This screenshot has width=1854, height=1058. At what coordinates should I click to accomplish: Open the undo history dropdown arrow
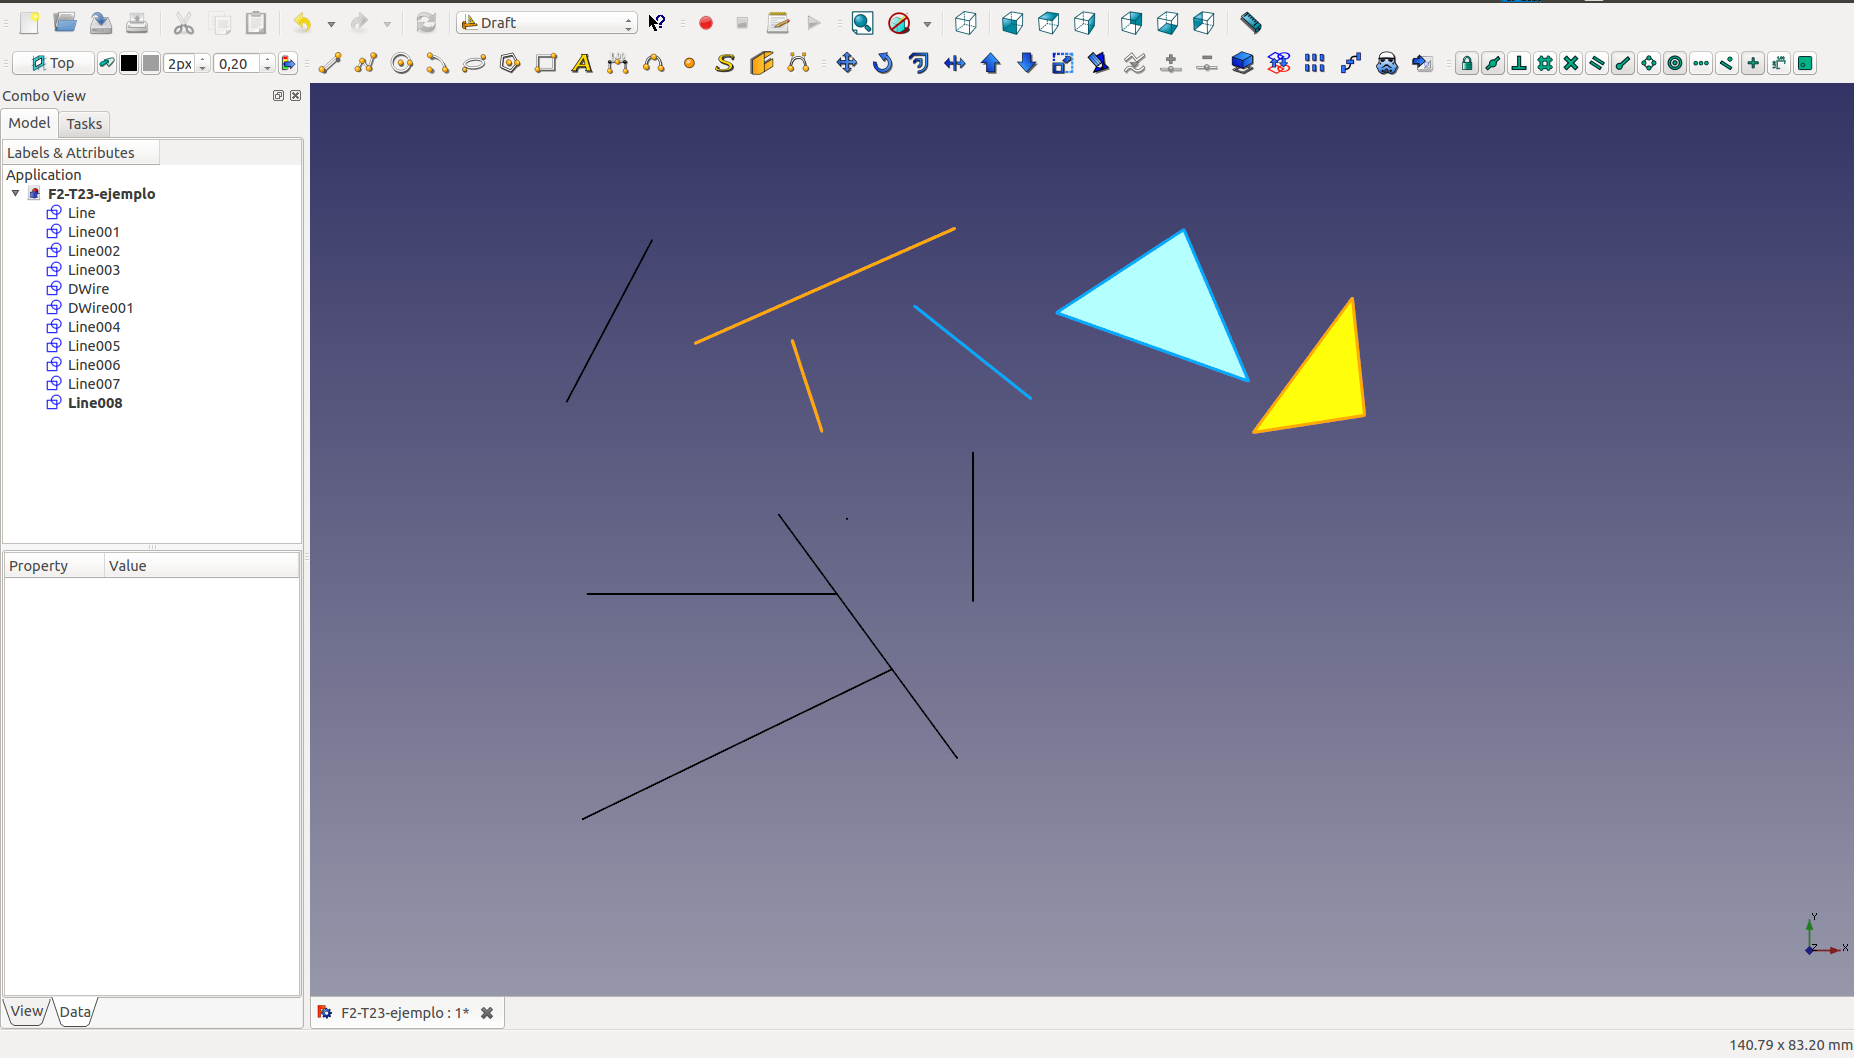click(x=331, y=23)
